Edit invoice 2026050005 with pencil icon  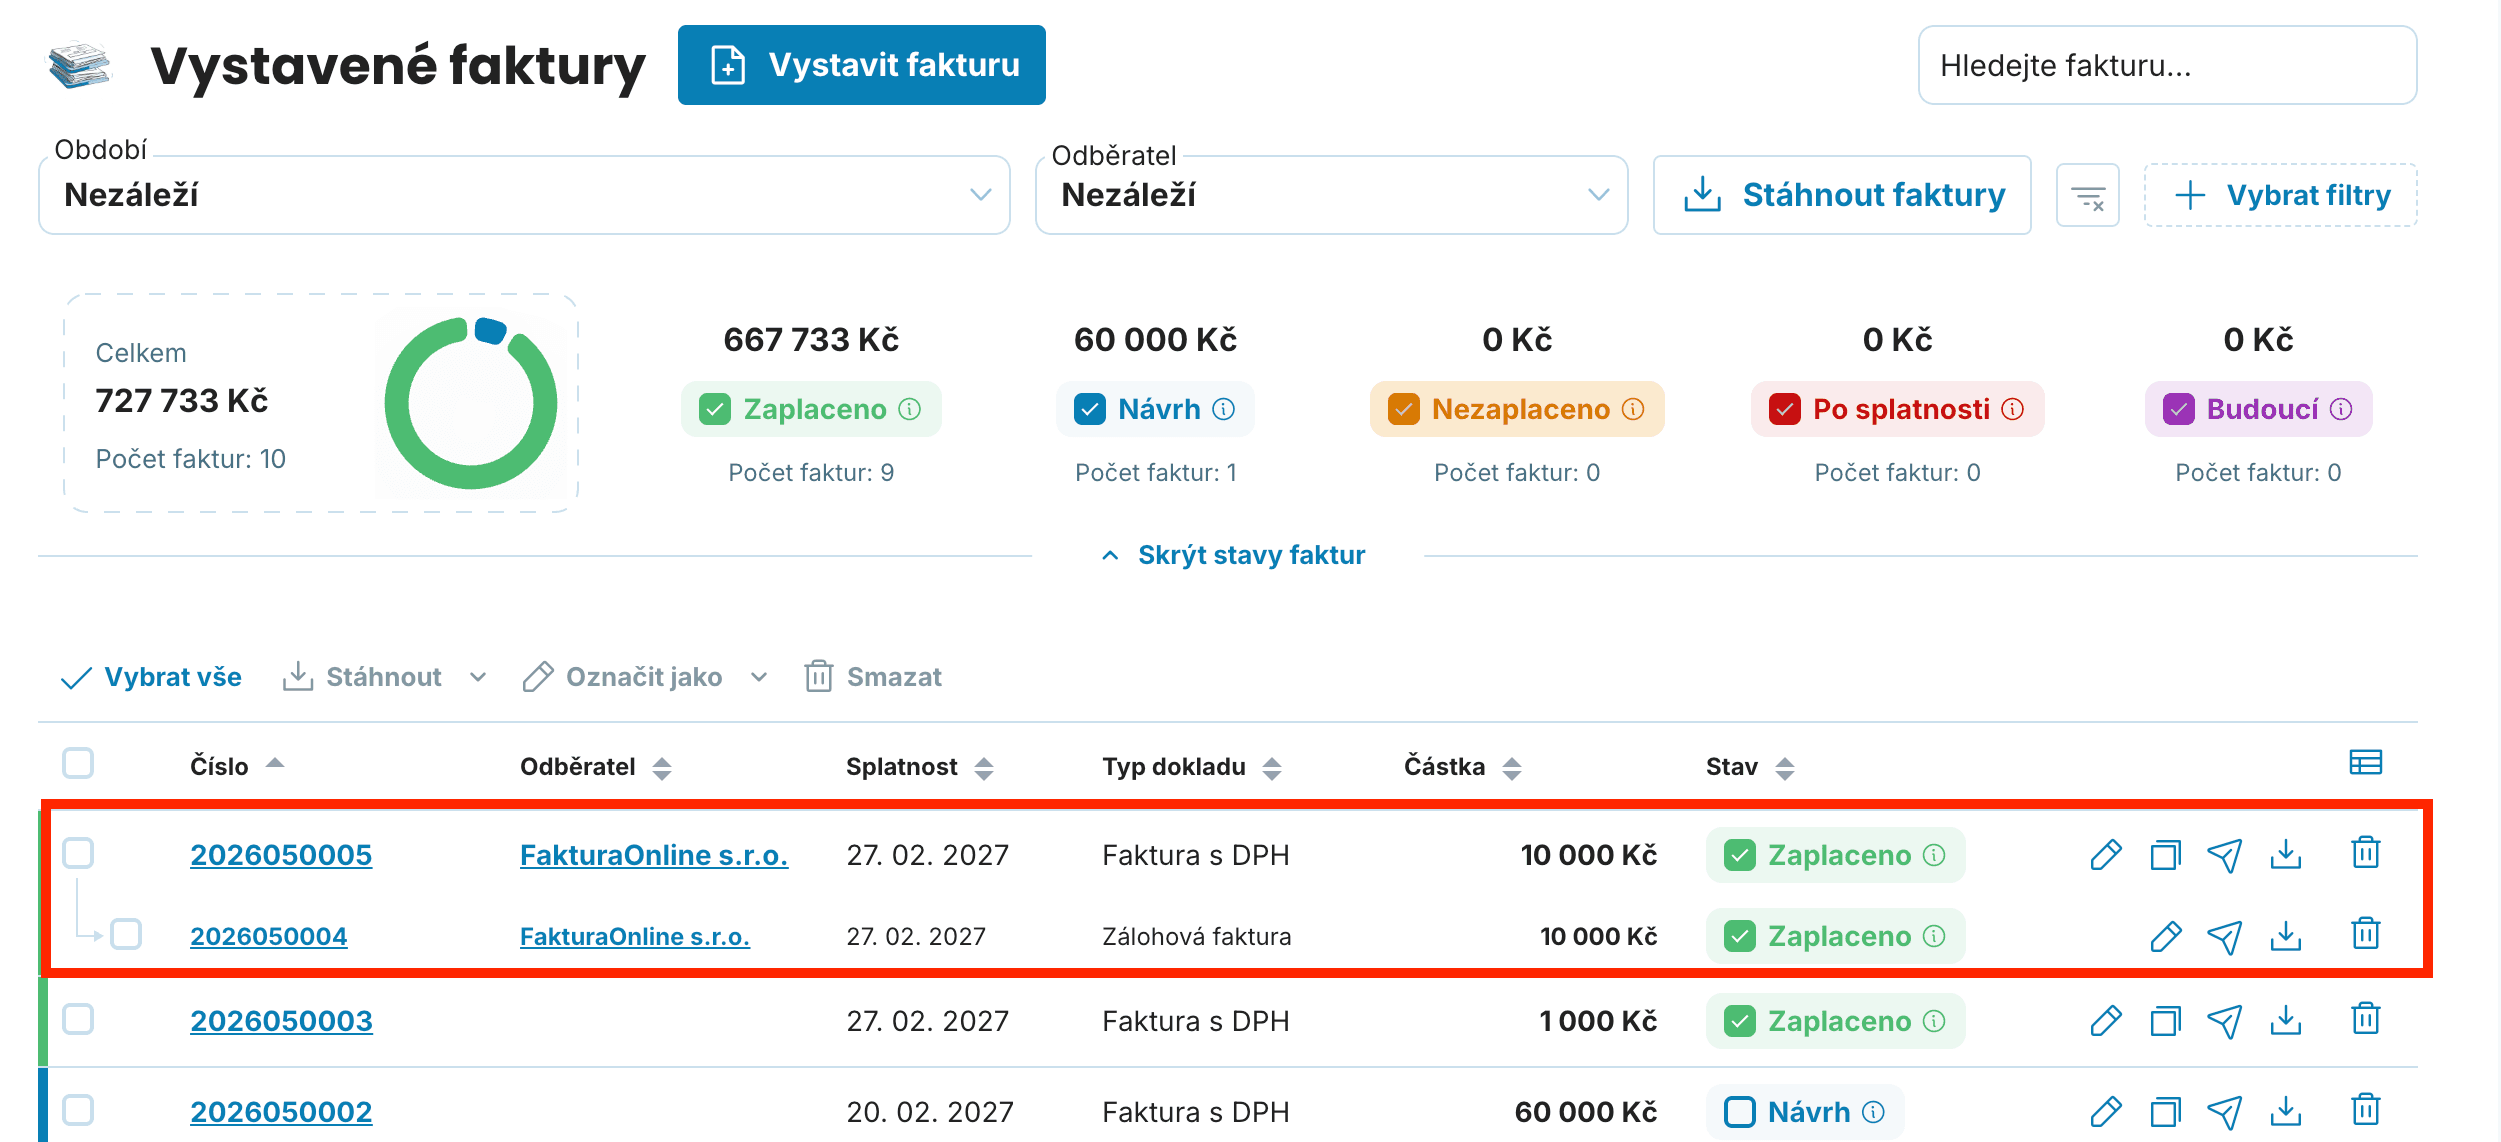click(x=2105, y=855)
